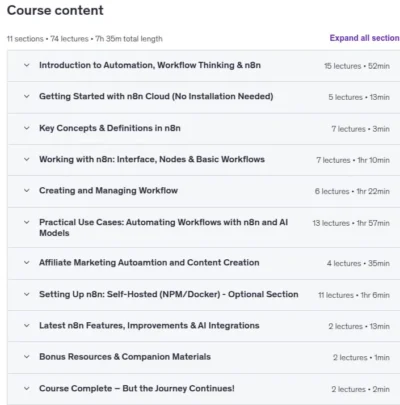Open Practical Use Cases section title
Image resolution: width=400 pixels, height=405 pixels.
point(164,228)
